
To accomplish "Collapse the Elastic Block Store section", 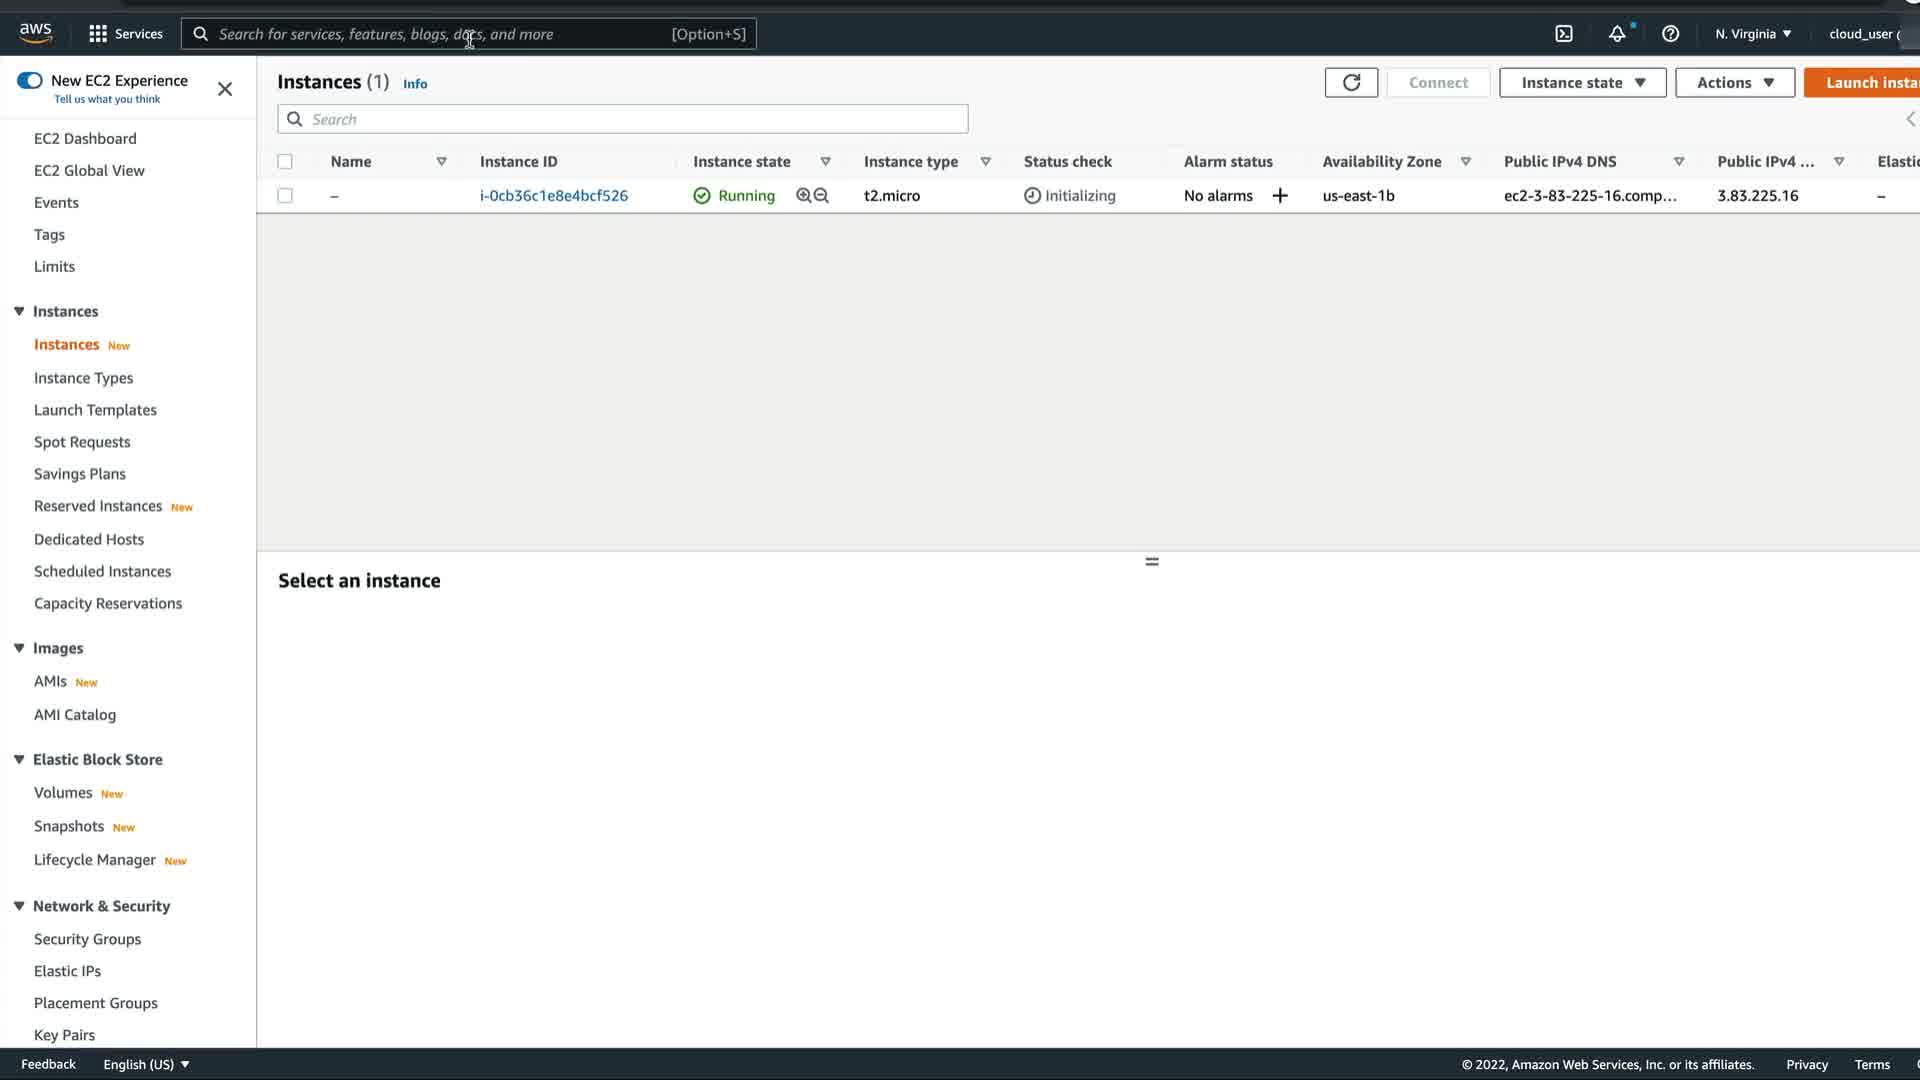I will click(19, 760).
